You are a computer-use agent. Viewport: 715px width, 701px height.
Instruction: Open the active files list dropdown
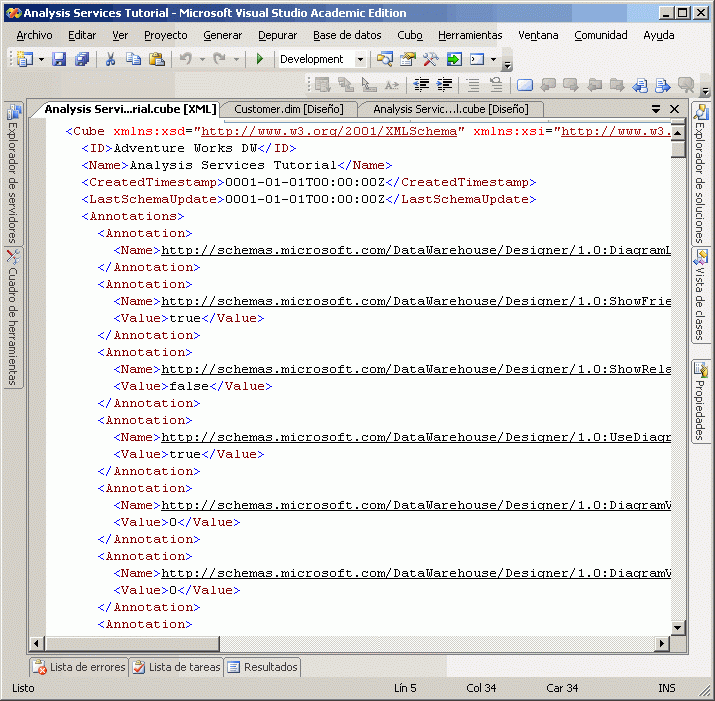[656, 109]
